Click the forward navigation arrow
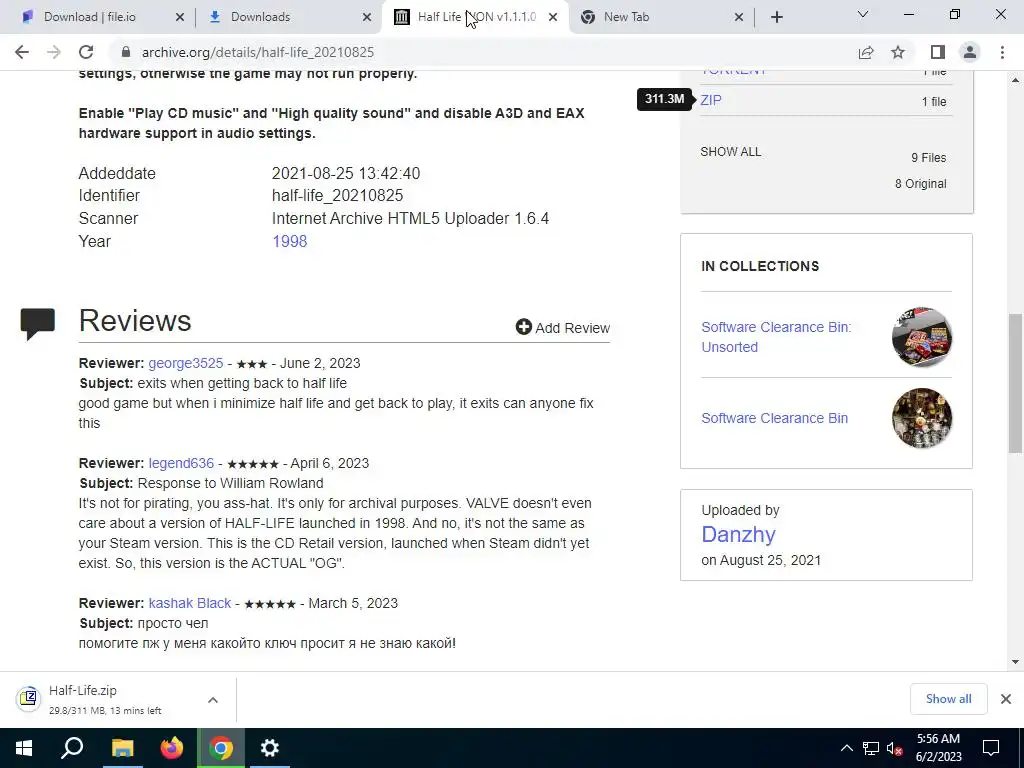Image resolution: width=1024 pixels, height=768 pixels. (x=54, y=52)
